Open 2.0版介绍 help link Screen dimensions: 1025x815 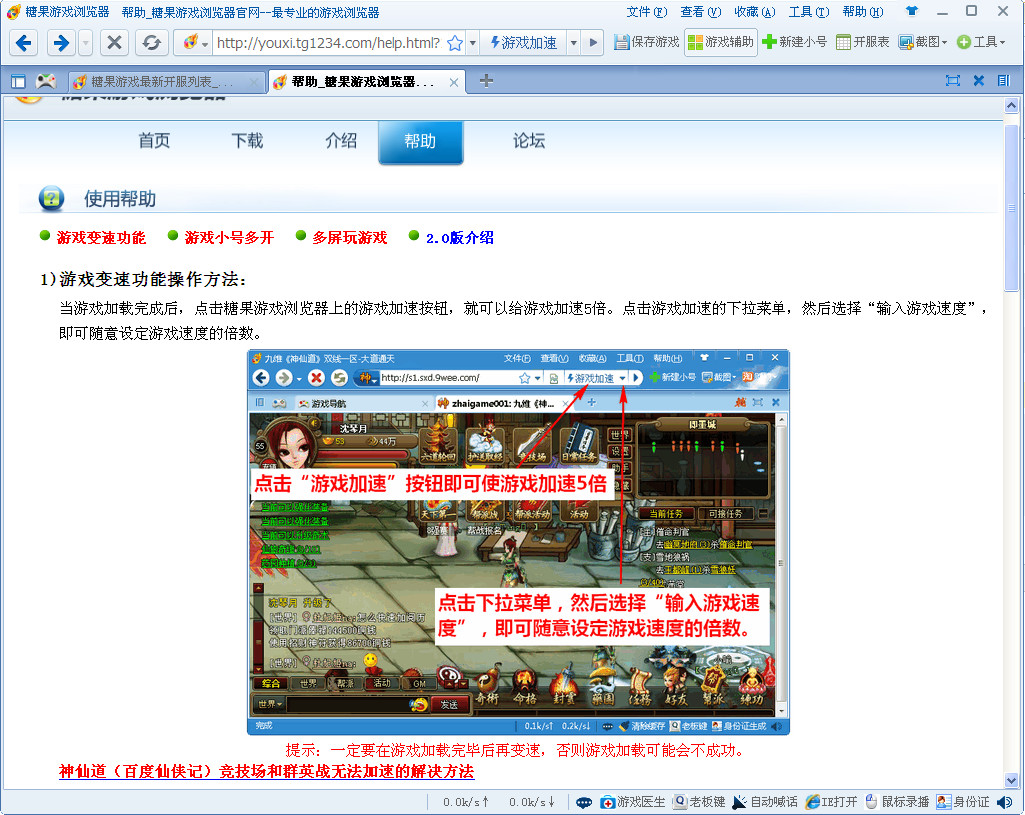pos(460,238)
